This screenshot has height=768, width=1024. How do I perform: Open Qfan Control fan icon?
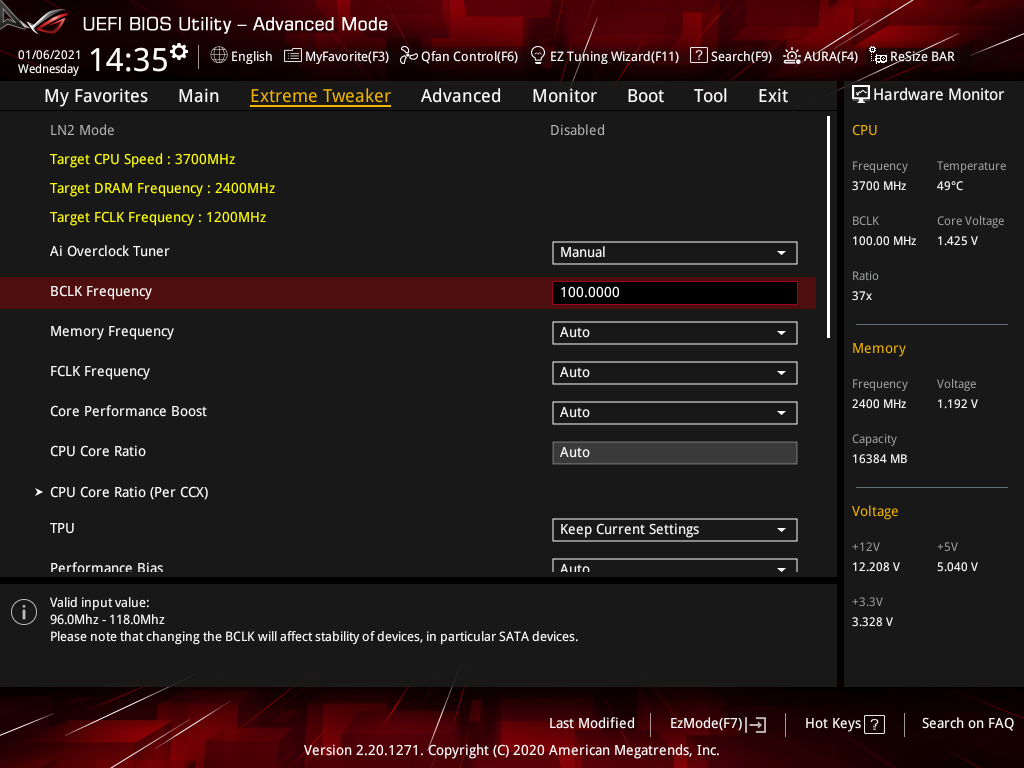click(408, 56)
